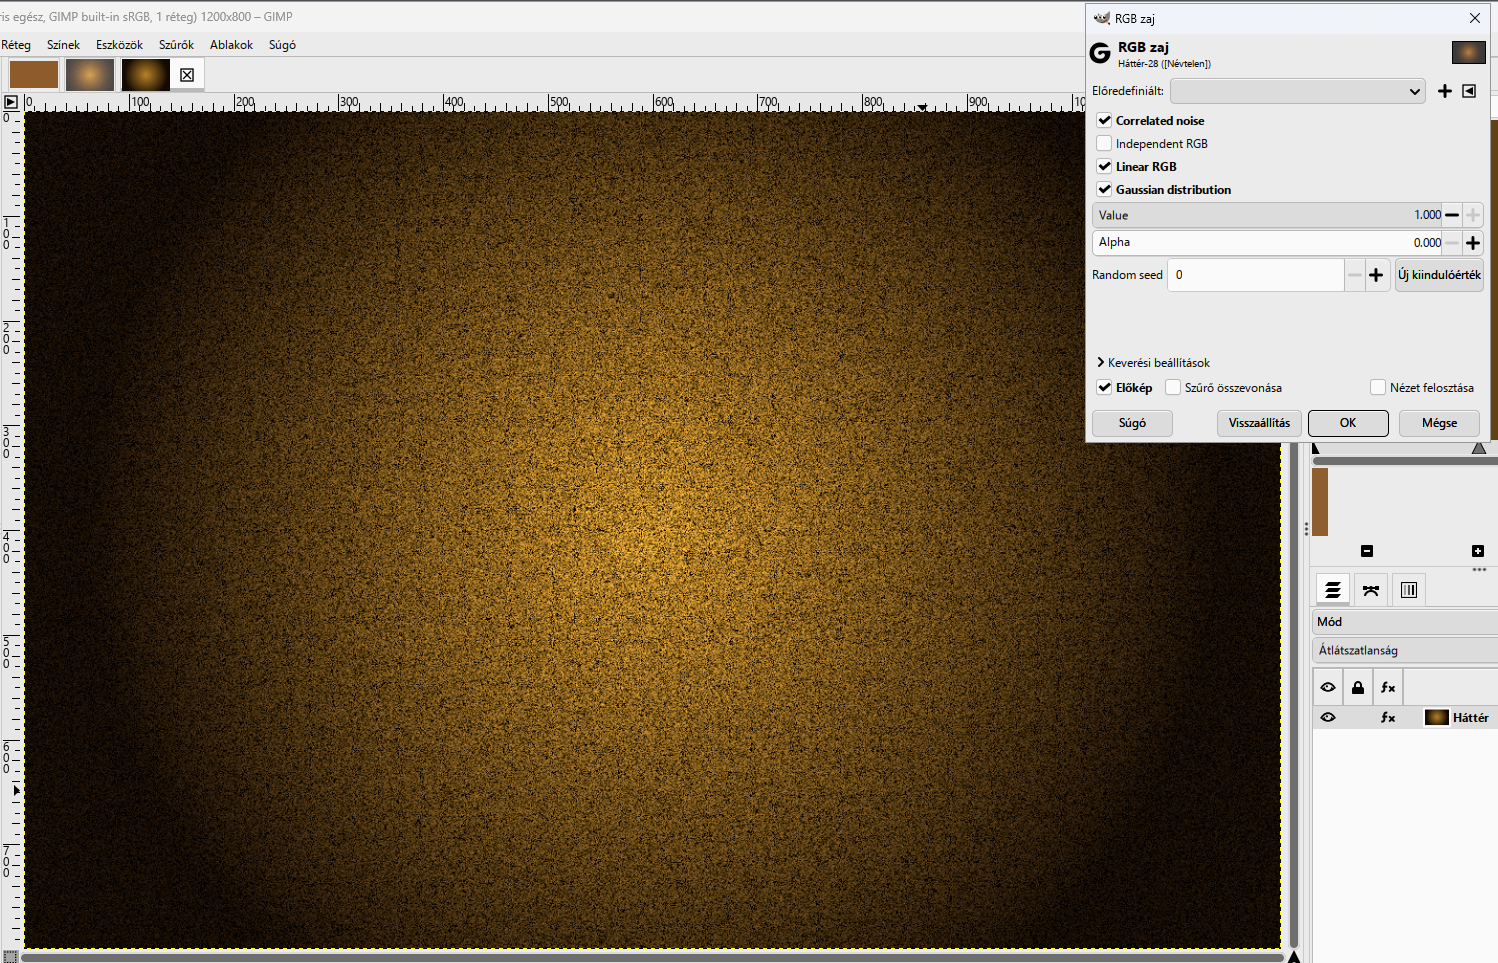1498x963 pixels.
Task: Open the dock panel menu three-dots icon
Action: coord(1479,570)
